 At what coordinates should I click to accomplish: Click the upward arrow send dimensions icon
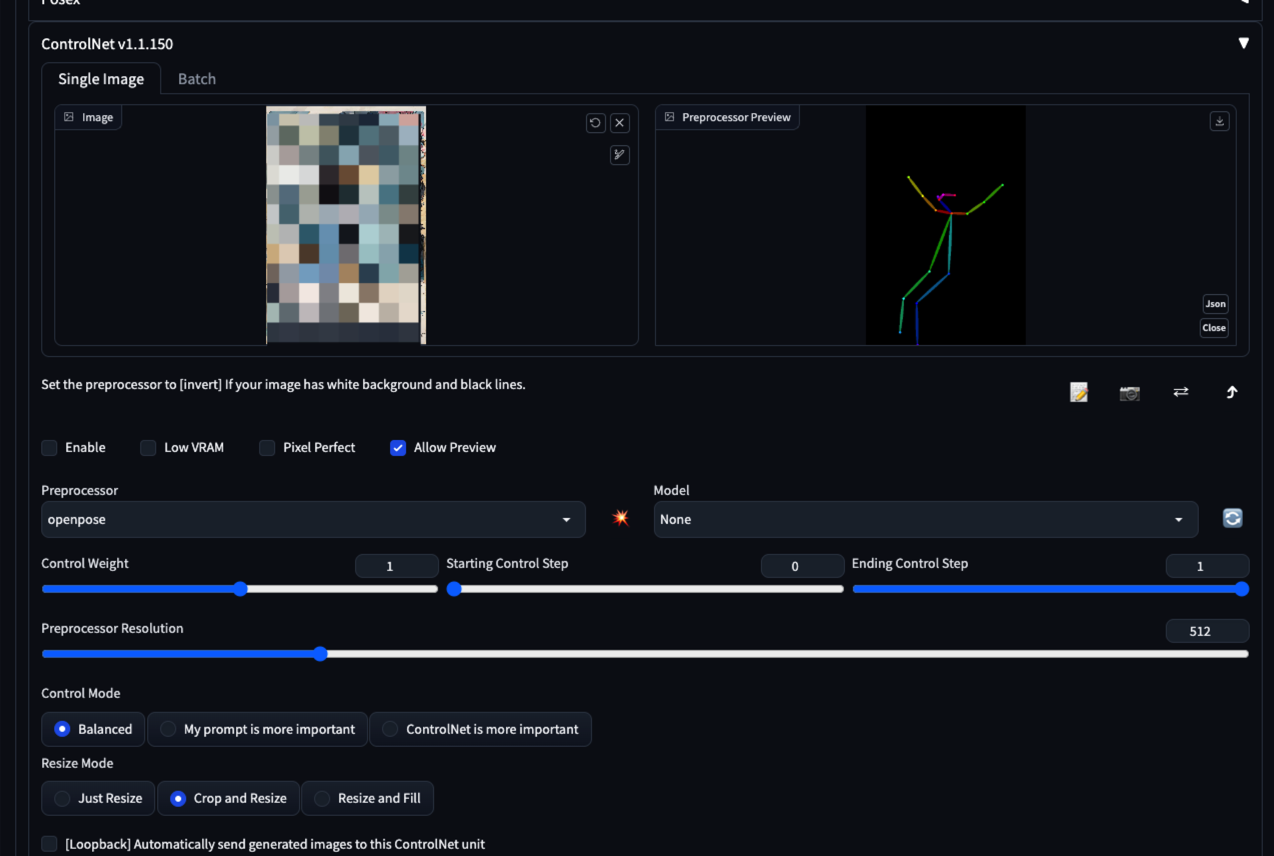[1232, 393]
